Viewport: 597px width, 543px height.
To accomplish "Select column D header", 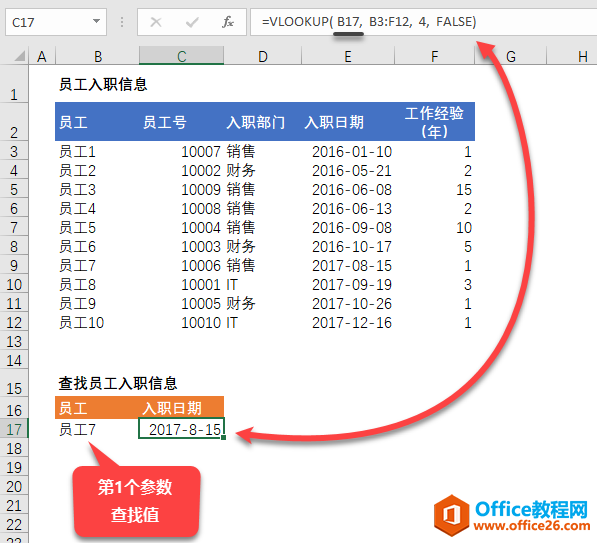I will (263, 57).
